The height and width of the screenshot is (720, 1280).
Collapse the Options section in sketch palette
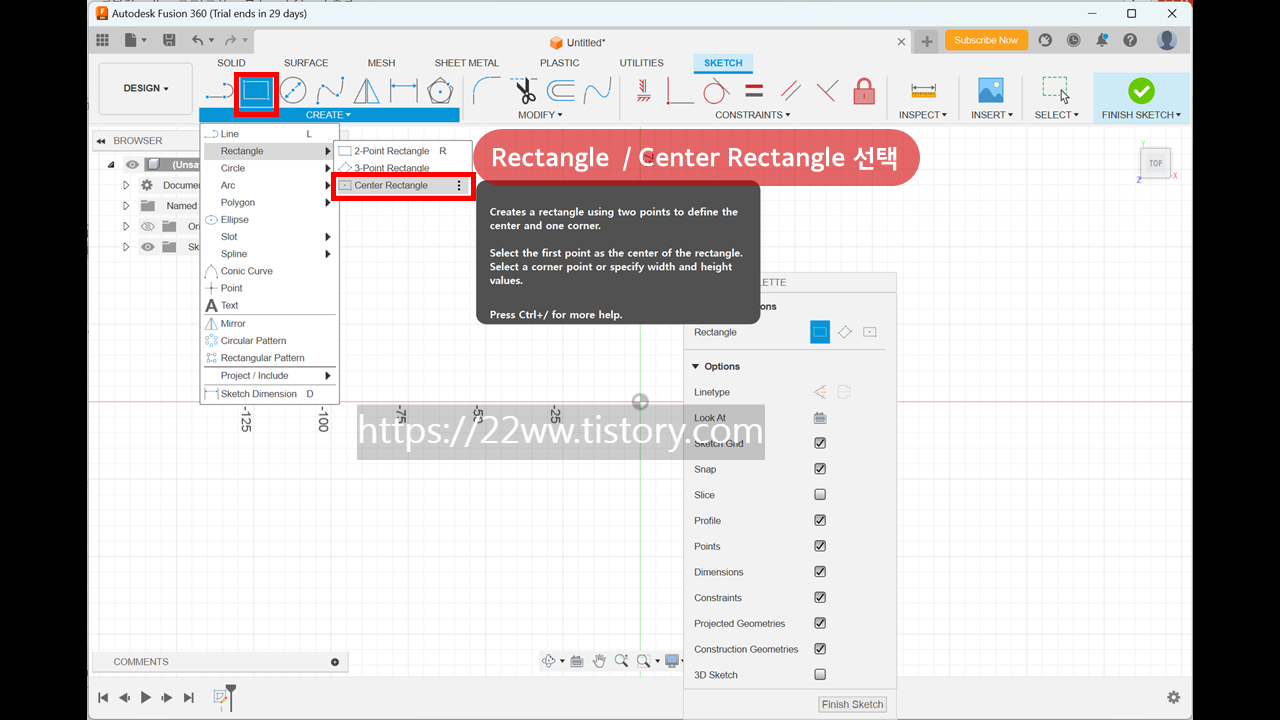[x=696, y=367]
